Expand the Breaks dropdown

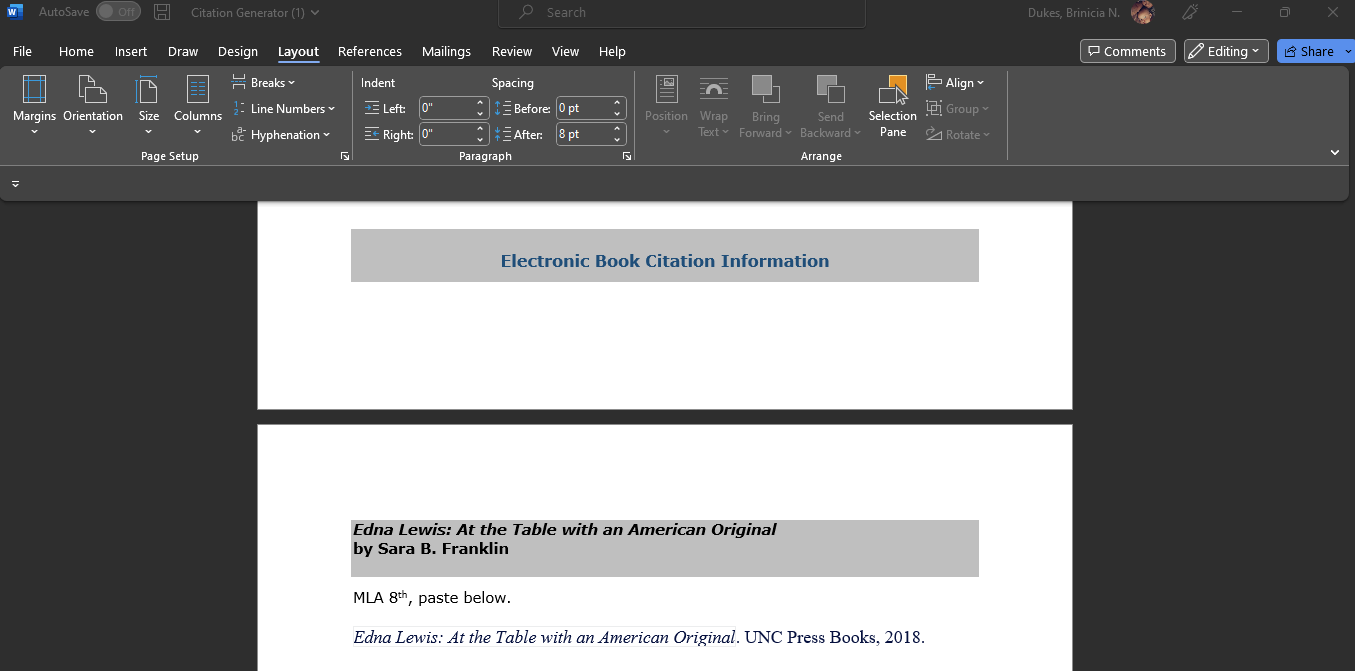264,82
